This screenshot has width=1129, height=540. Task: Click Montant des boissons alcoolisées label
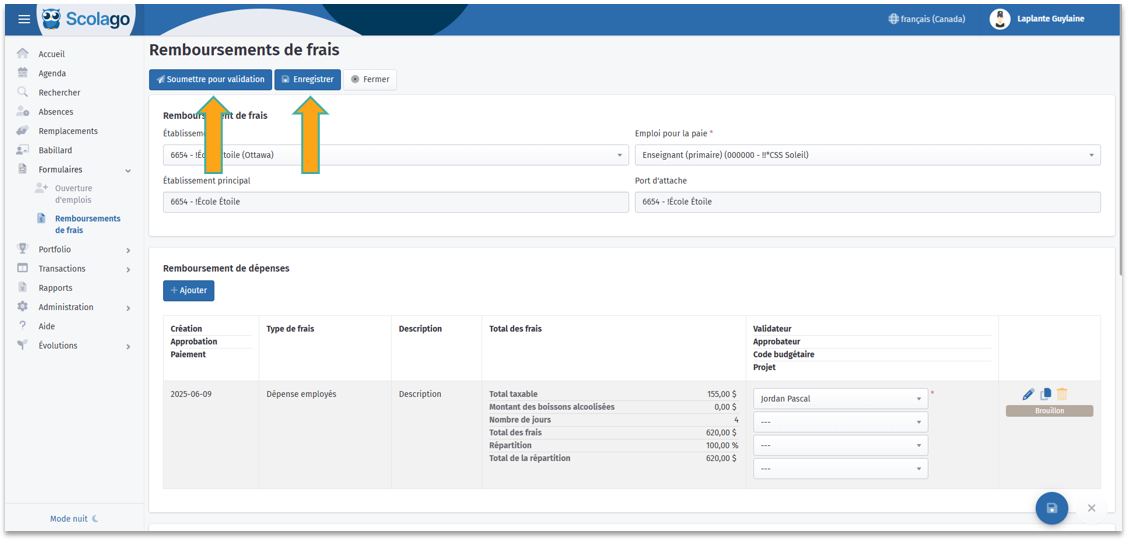click(x=552, y=407)
